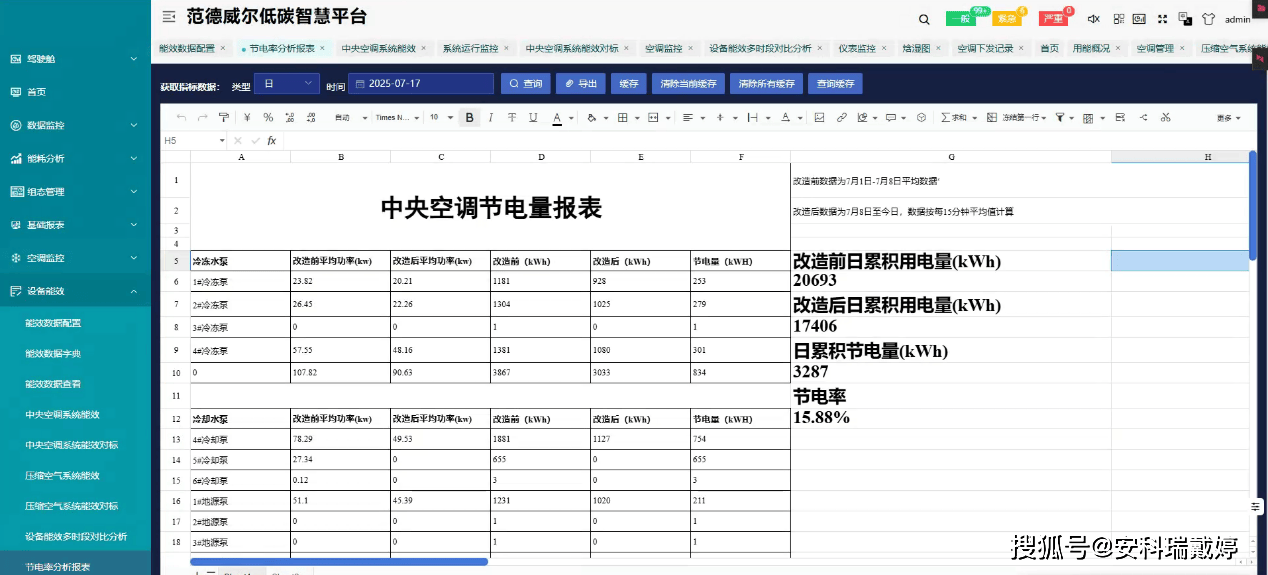The width and height of the screenshot is (1268, 575).
Task: Toggle fullscreen mode icon
Action: point(1163,19)
